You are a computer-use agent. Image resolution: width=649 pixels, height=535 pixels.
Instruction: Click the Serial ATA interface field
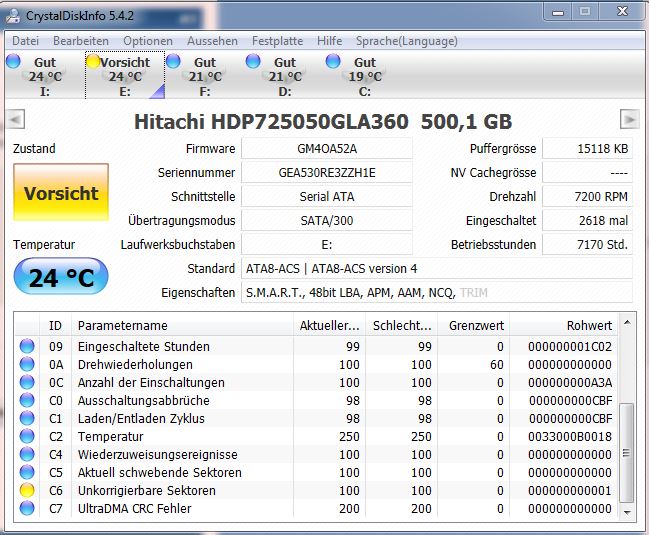(327, 196)
